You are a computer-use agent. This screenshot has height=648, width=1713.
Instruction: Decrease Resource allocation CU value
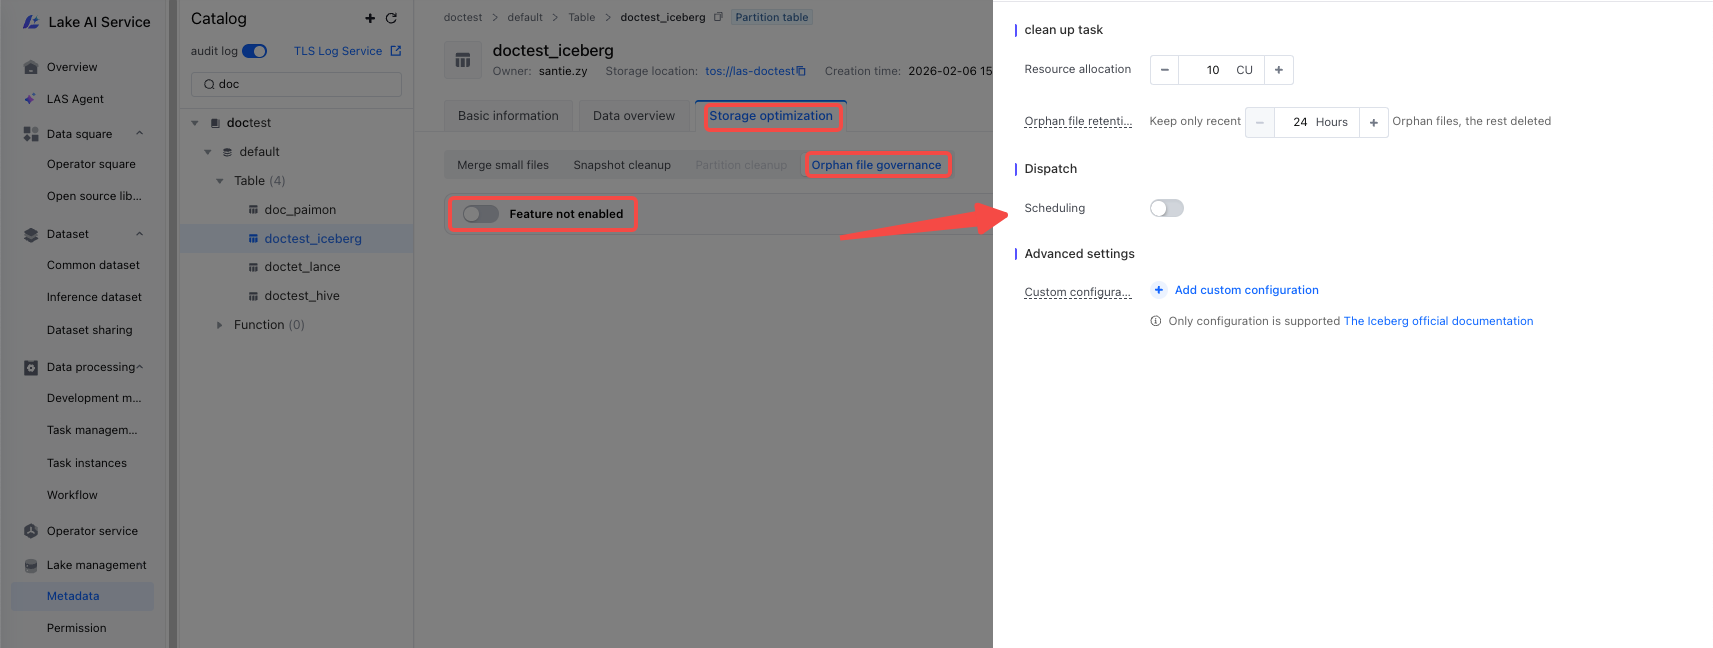point(1164,70)
